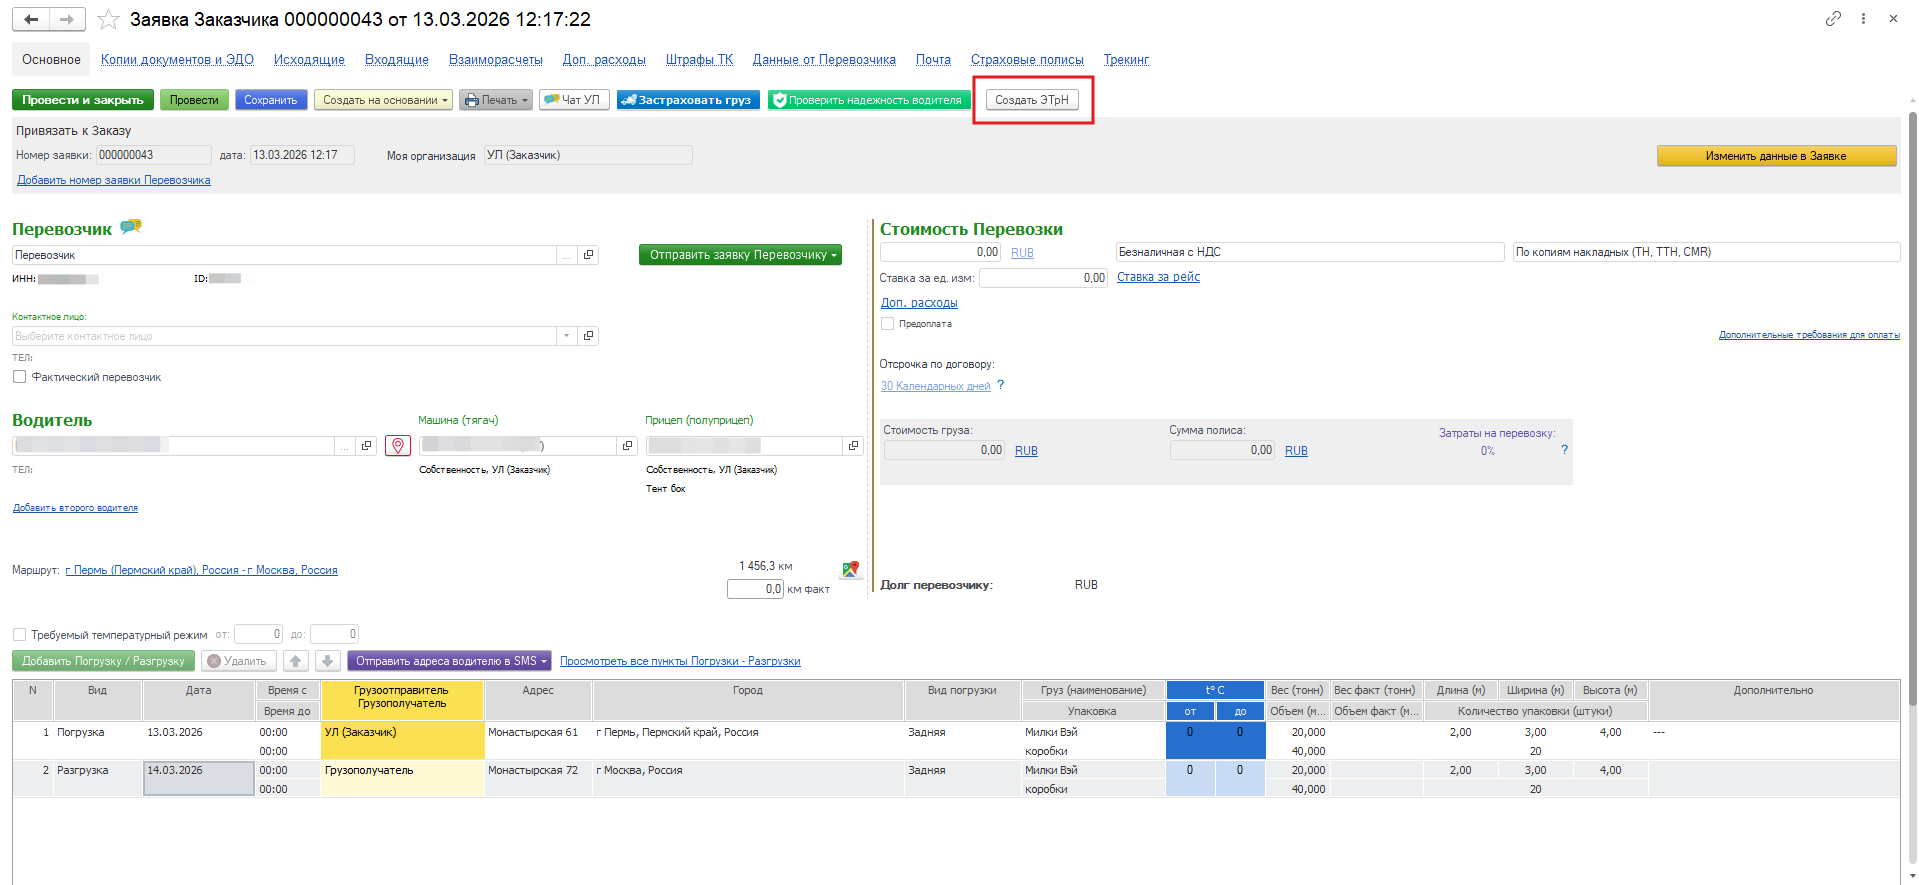Go back with the left arrow button
The width and height of the screenshot is (1919, 885).
pos(31,19)
